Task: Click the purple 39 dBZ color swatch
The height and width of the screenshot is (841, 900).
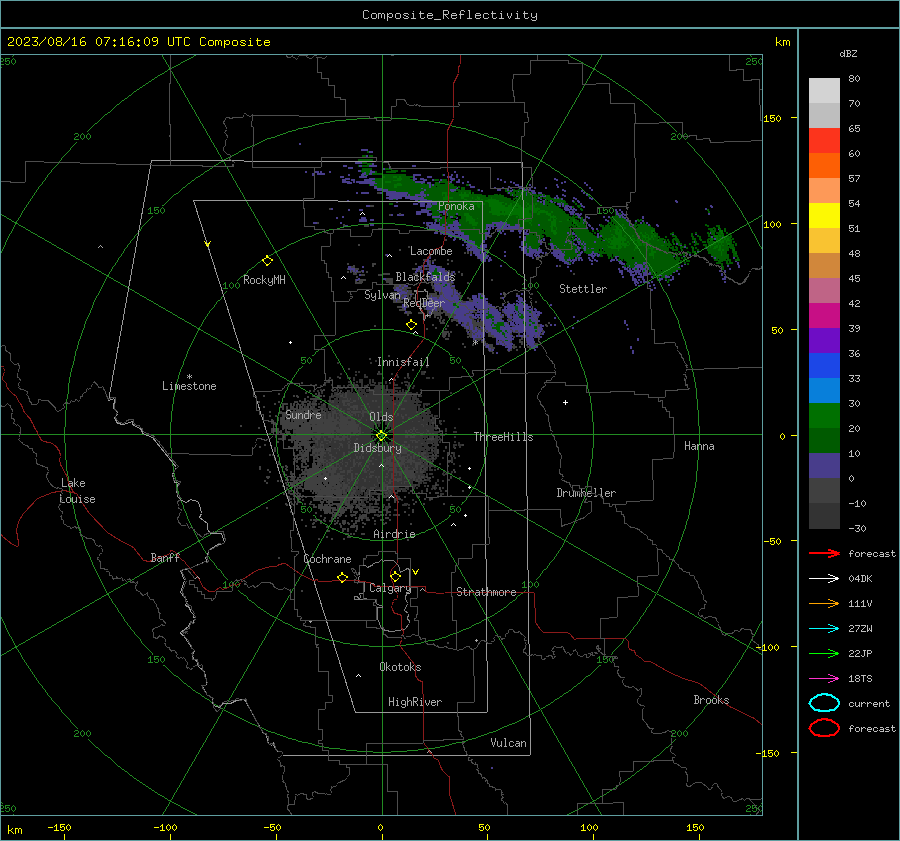Action: coord(824,340)
